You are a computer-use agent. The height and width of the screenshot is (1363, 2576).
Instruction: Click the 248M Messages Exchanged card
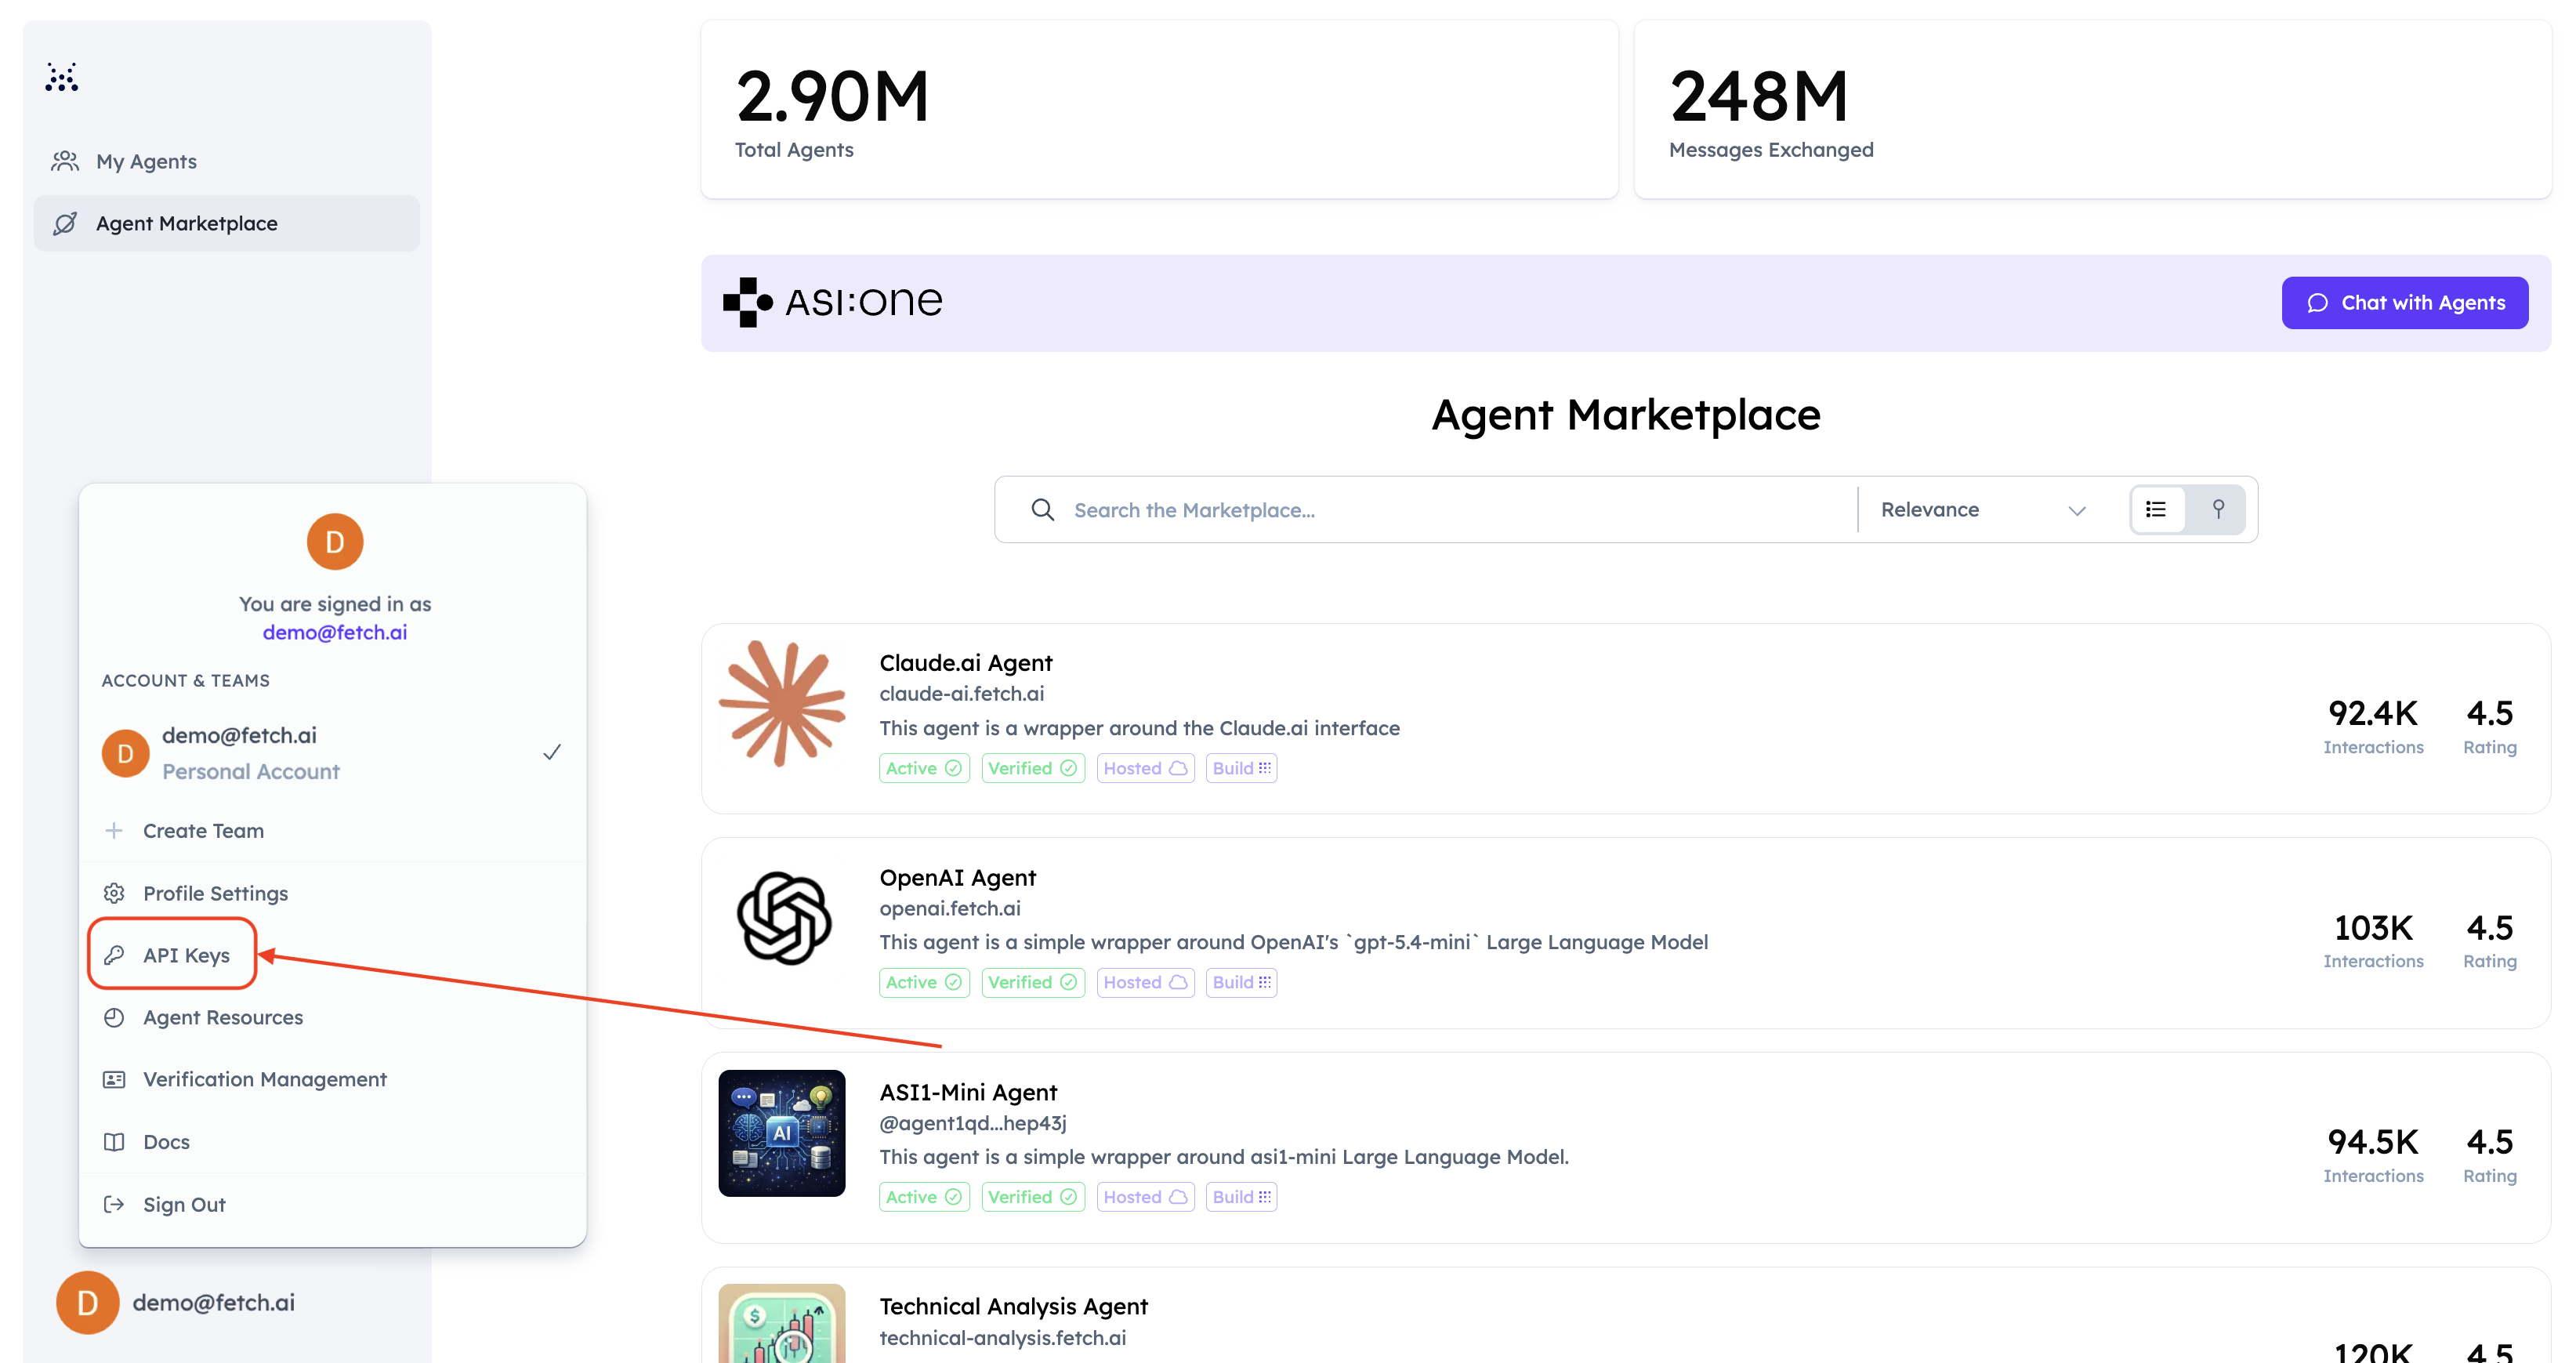(x=2092, y=109)
